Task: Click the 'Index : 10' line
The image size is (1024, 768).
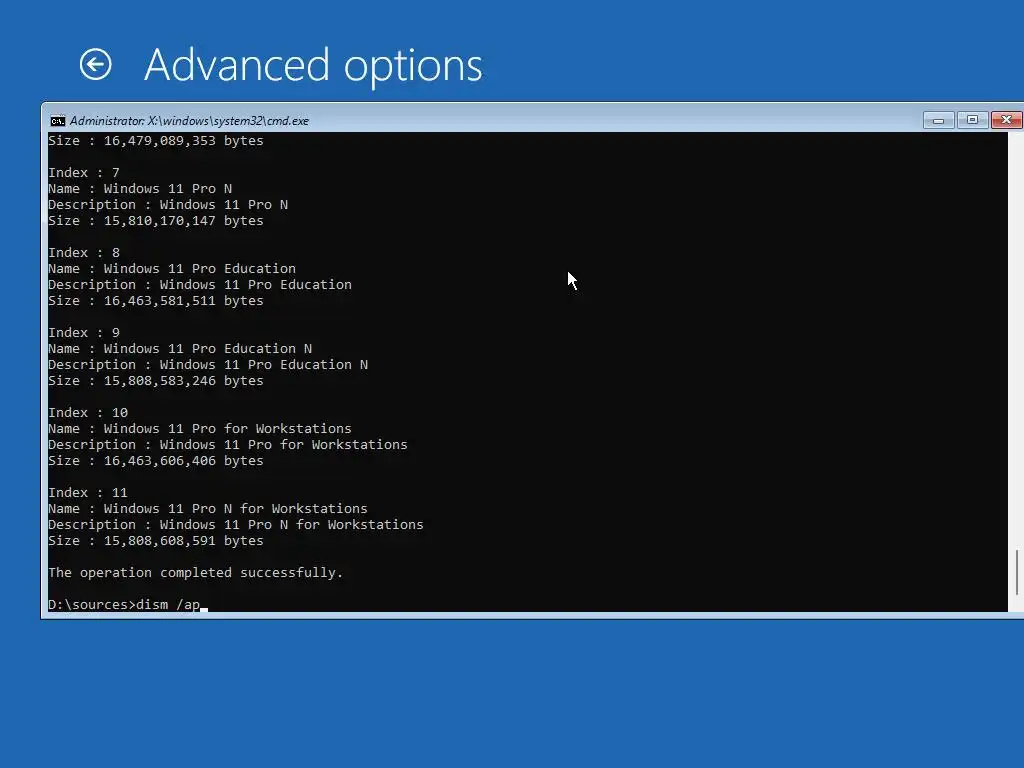Action: (x=88, y=413)
